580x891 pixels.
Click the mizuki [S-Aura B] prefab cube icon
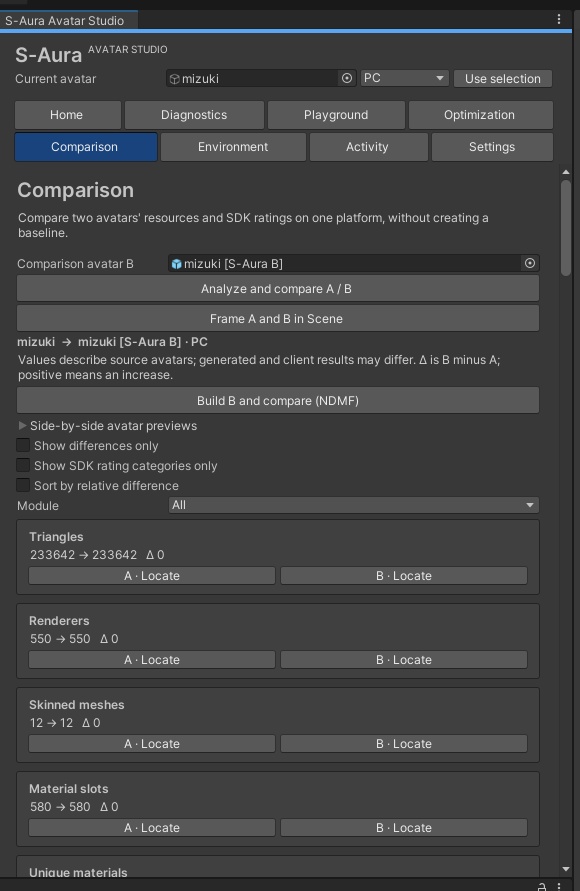click(x=177, y=264)
